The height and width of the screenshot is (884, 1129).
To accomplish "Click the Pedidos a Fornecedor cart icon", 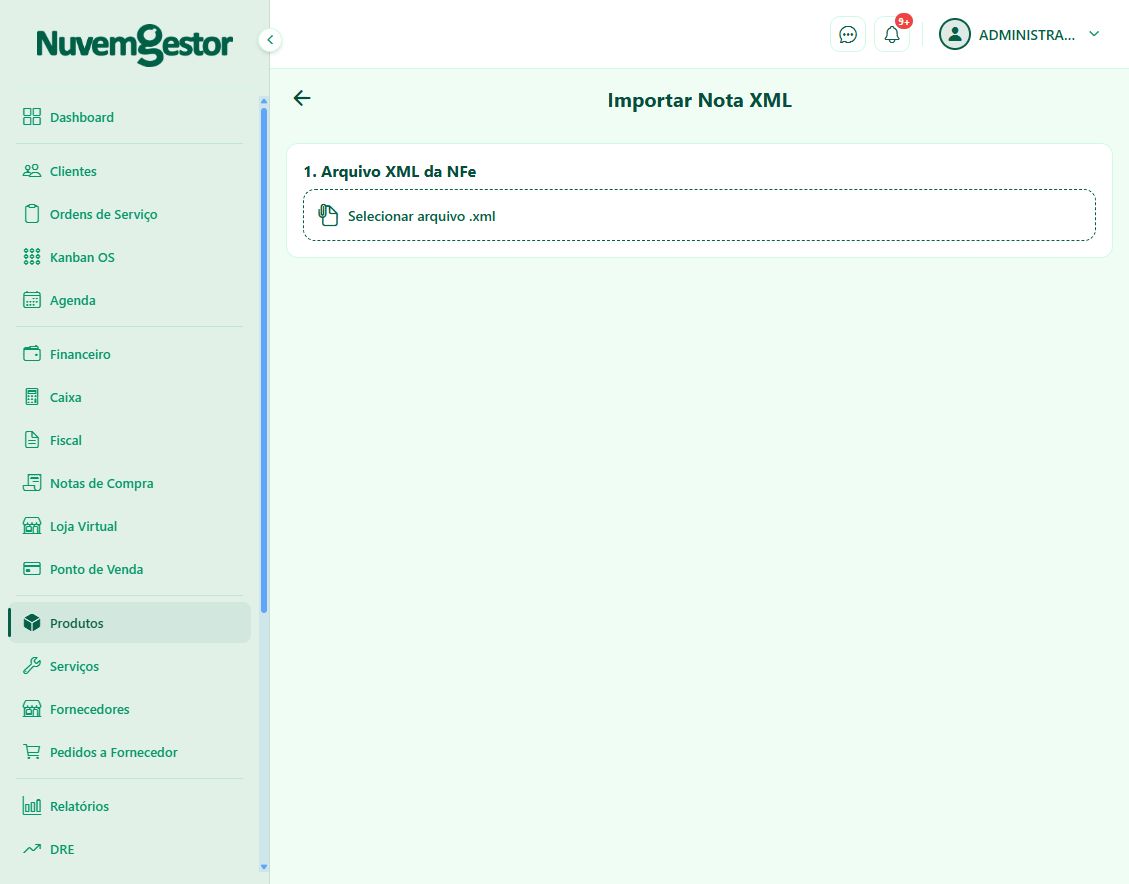I will point(32,752).
